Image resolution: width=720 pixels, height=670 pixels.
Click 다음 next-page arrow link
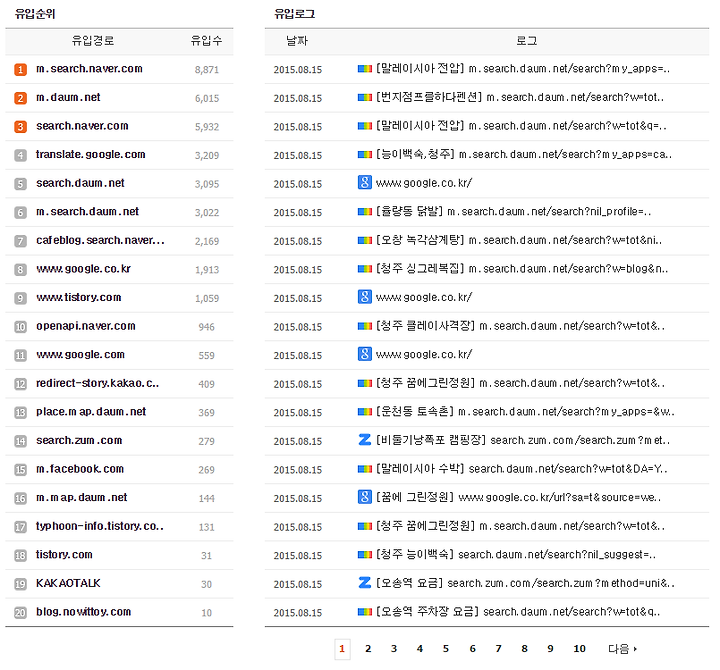point(622,649)
